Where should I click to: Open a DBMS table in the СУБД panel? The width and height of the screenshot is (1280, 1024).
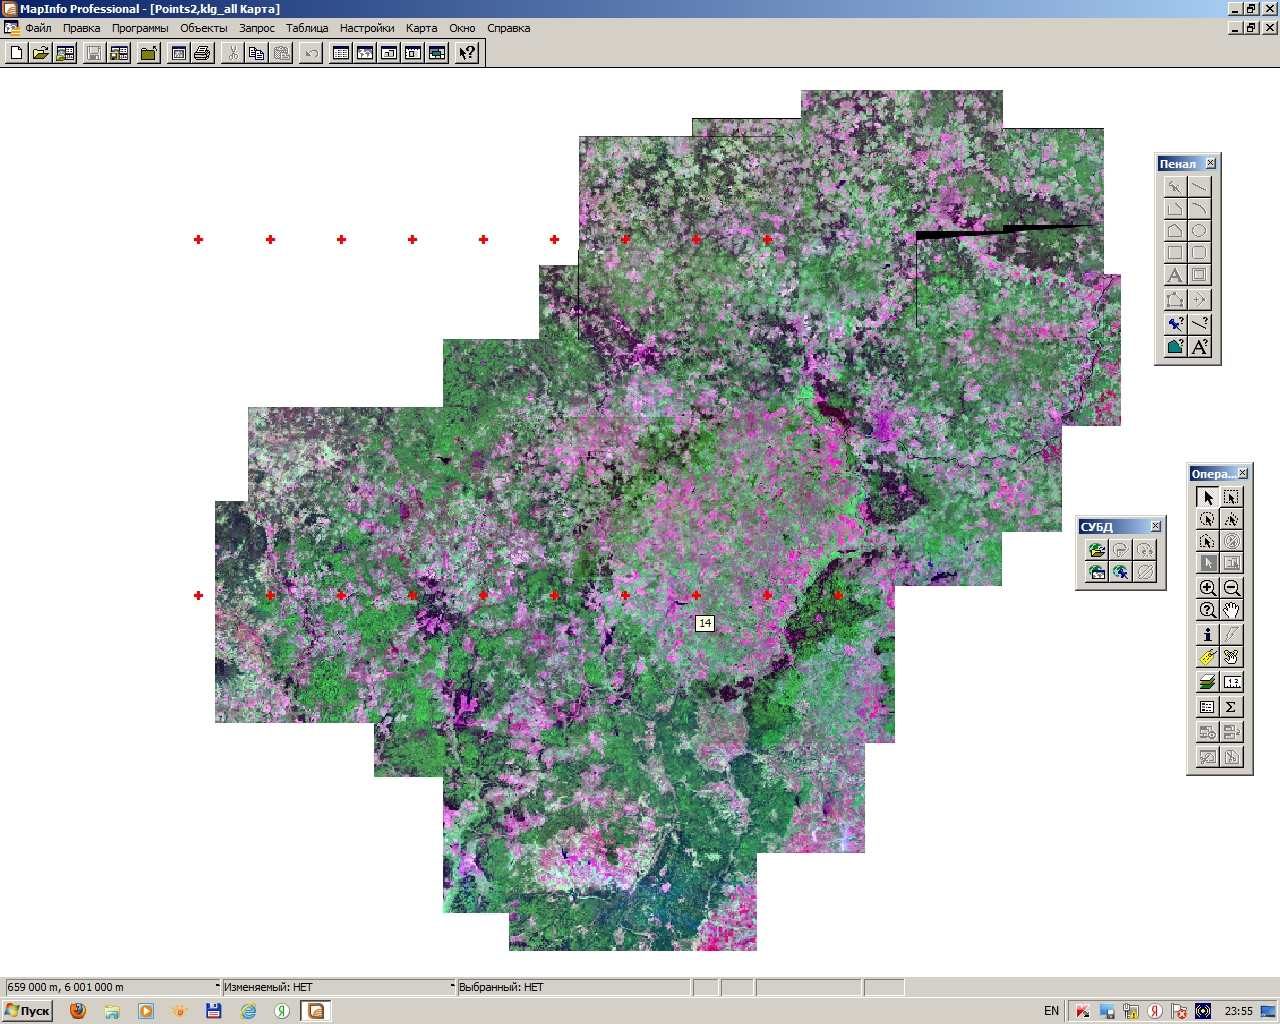pos(1097,550)
